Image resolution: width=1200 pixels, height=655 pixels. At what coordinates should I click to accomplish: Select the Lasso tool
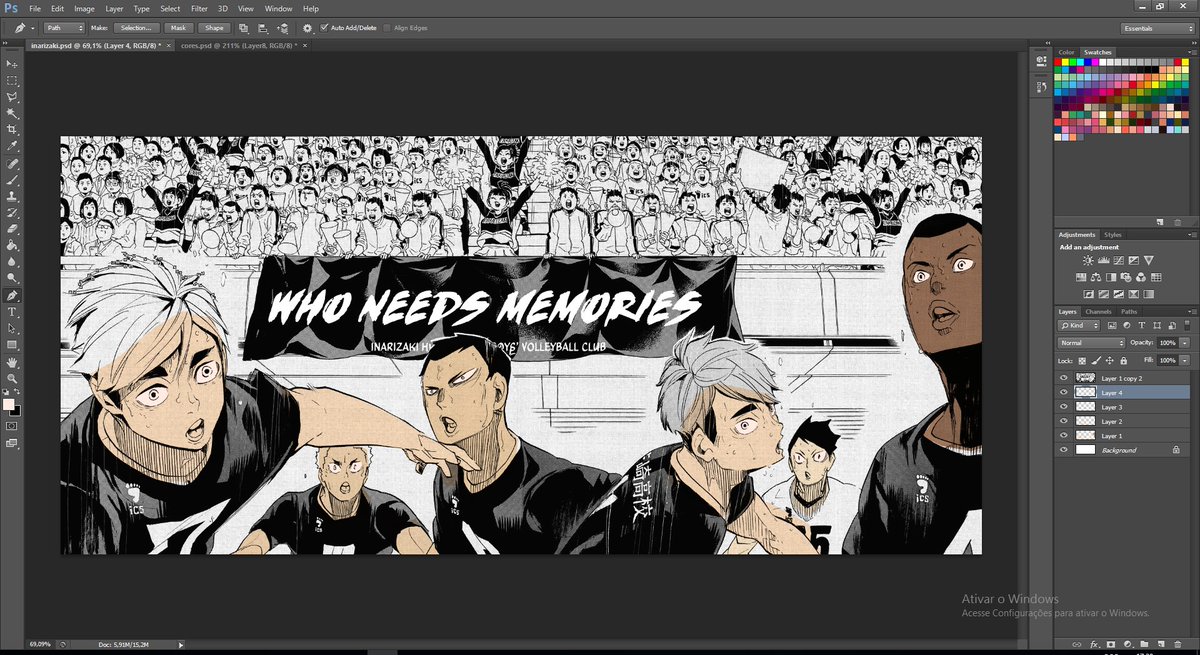pos(12,97)
